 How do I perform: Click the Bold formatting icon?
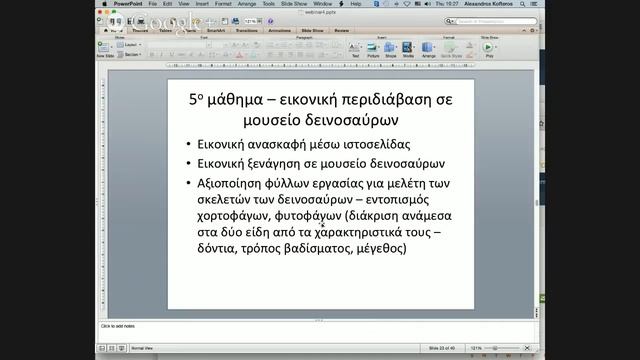[151, 54]
